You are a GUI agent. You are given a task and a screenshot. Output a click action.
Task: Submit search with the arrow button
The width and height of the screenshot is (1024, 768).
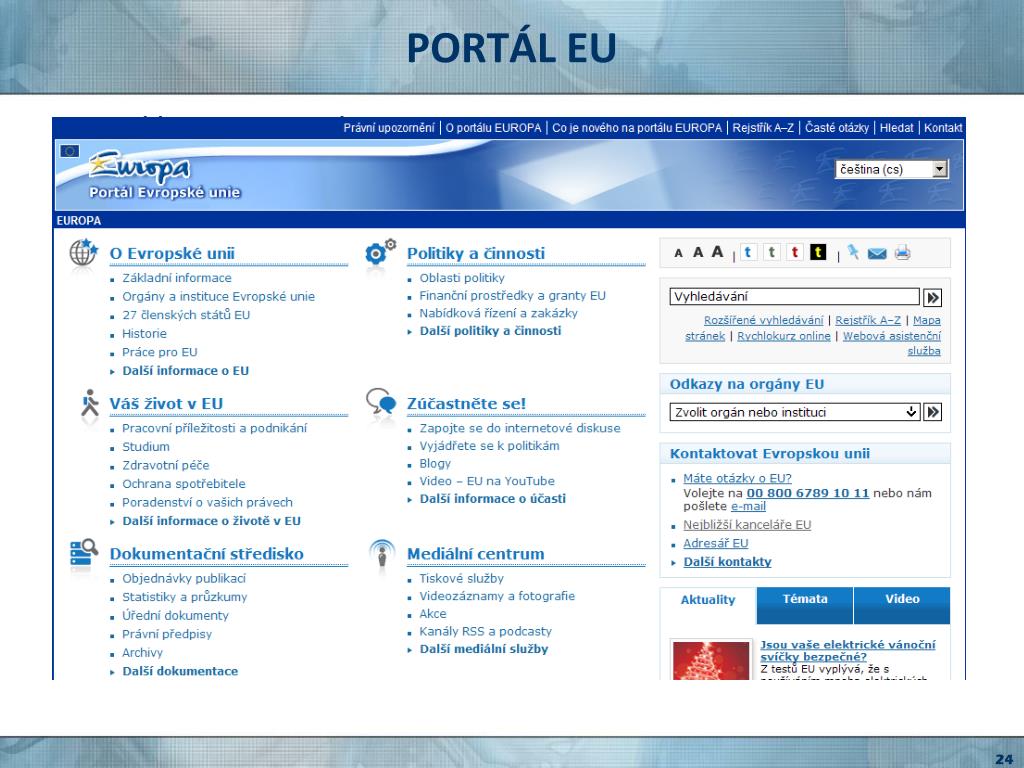pyautogui.click(x=933, y=298)
